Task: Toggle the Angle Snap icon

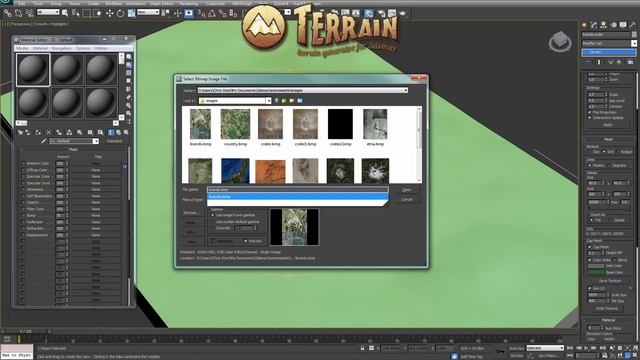Action: click(x=211, y=13)
